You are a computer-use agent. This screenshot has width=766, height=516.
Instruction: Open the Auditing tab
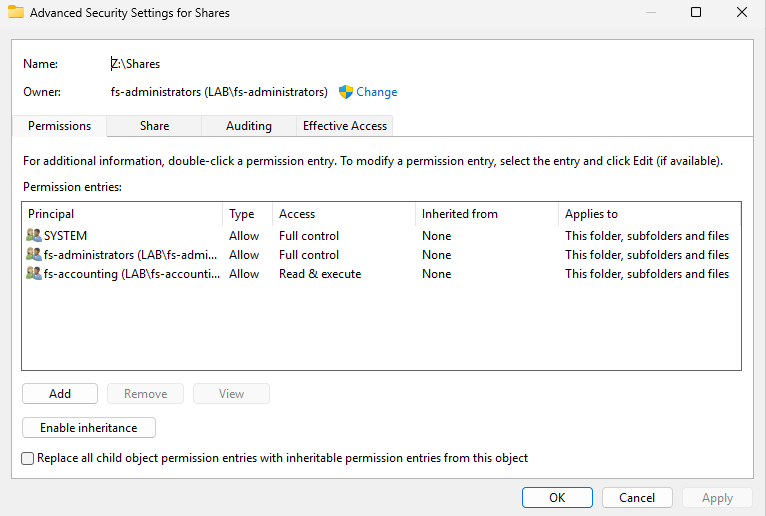pos(249,126)
